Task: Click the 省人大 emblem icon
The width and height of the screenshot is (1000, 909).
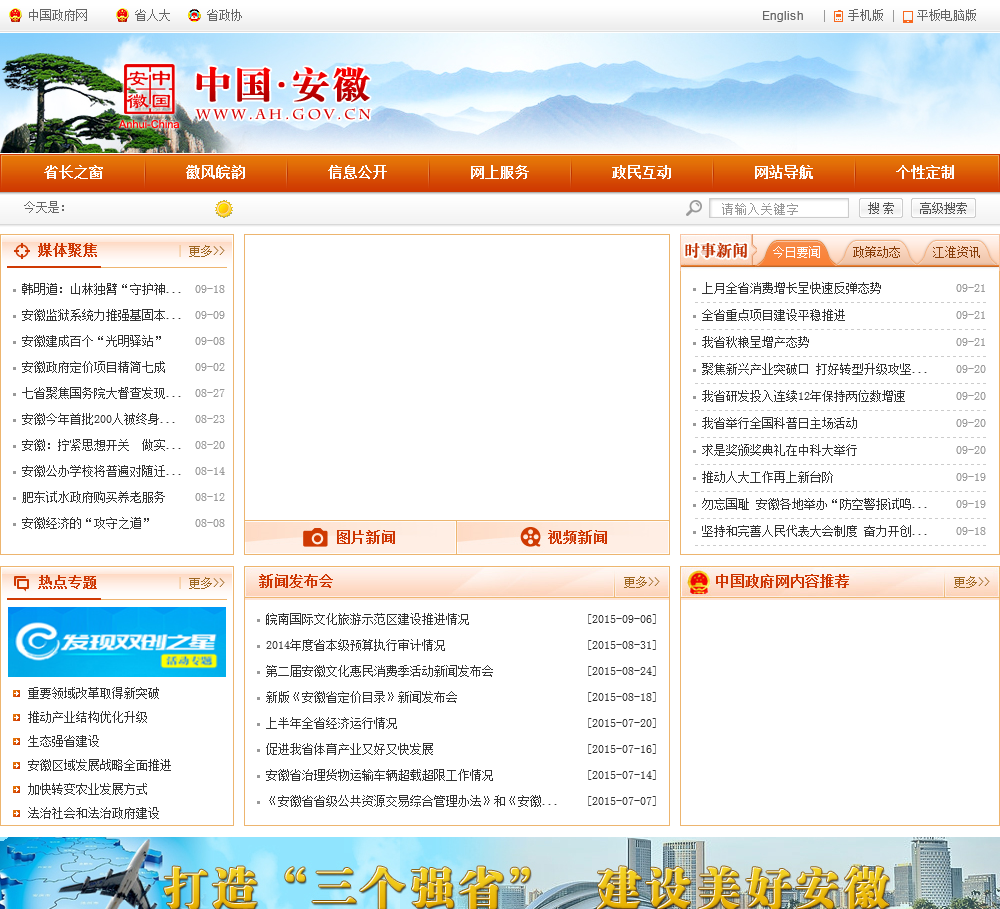Action: click(x=122, y=16)
